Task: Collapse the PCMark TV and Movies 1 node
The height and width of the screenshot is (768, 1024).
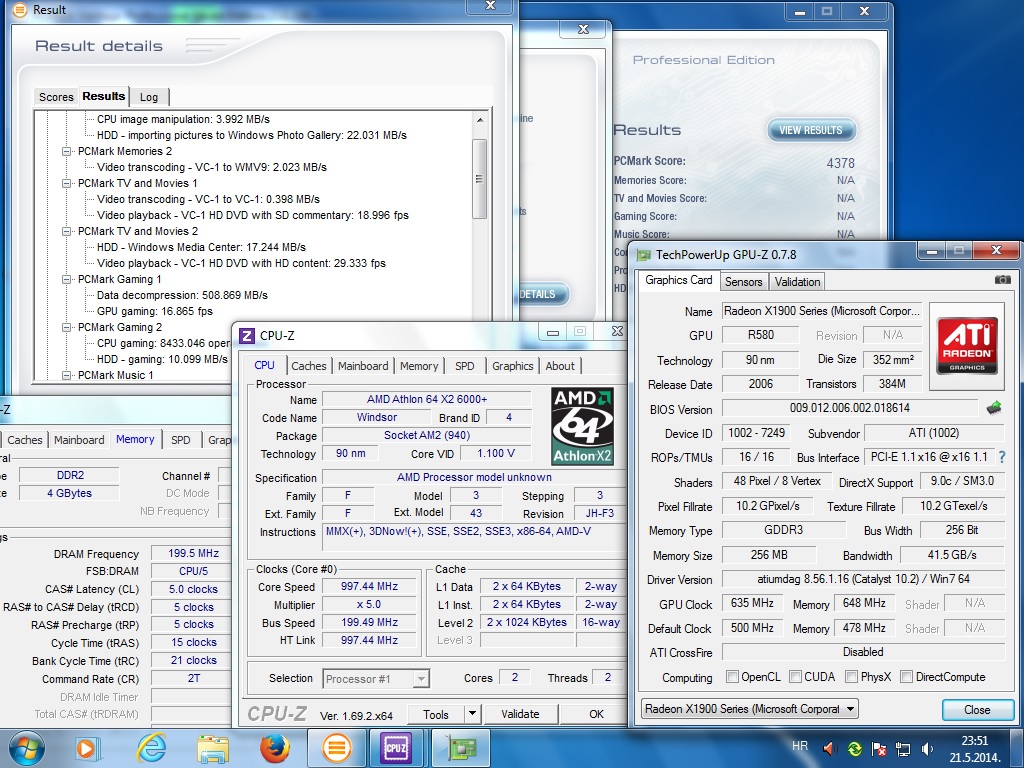Action: [x=66, y=183]
